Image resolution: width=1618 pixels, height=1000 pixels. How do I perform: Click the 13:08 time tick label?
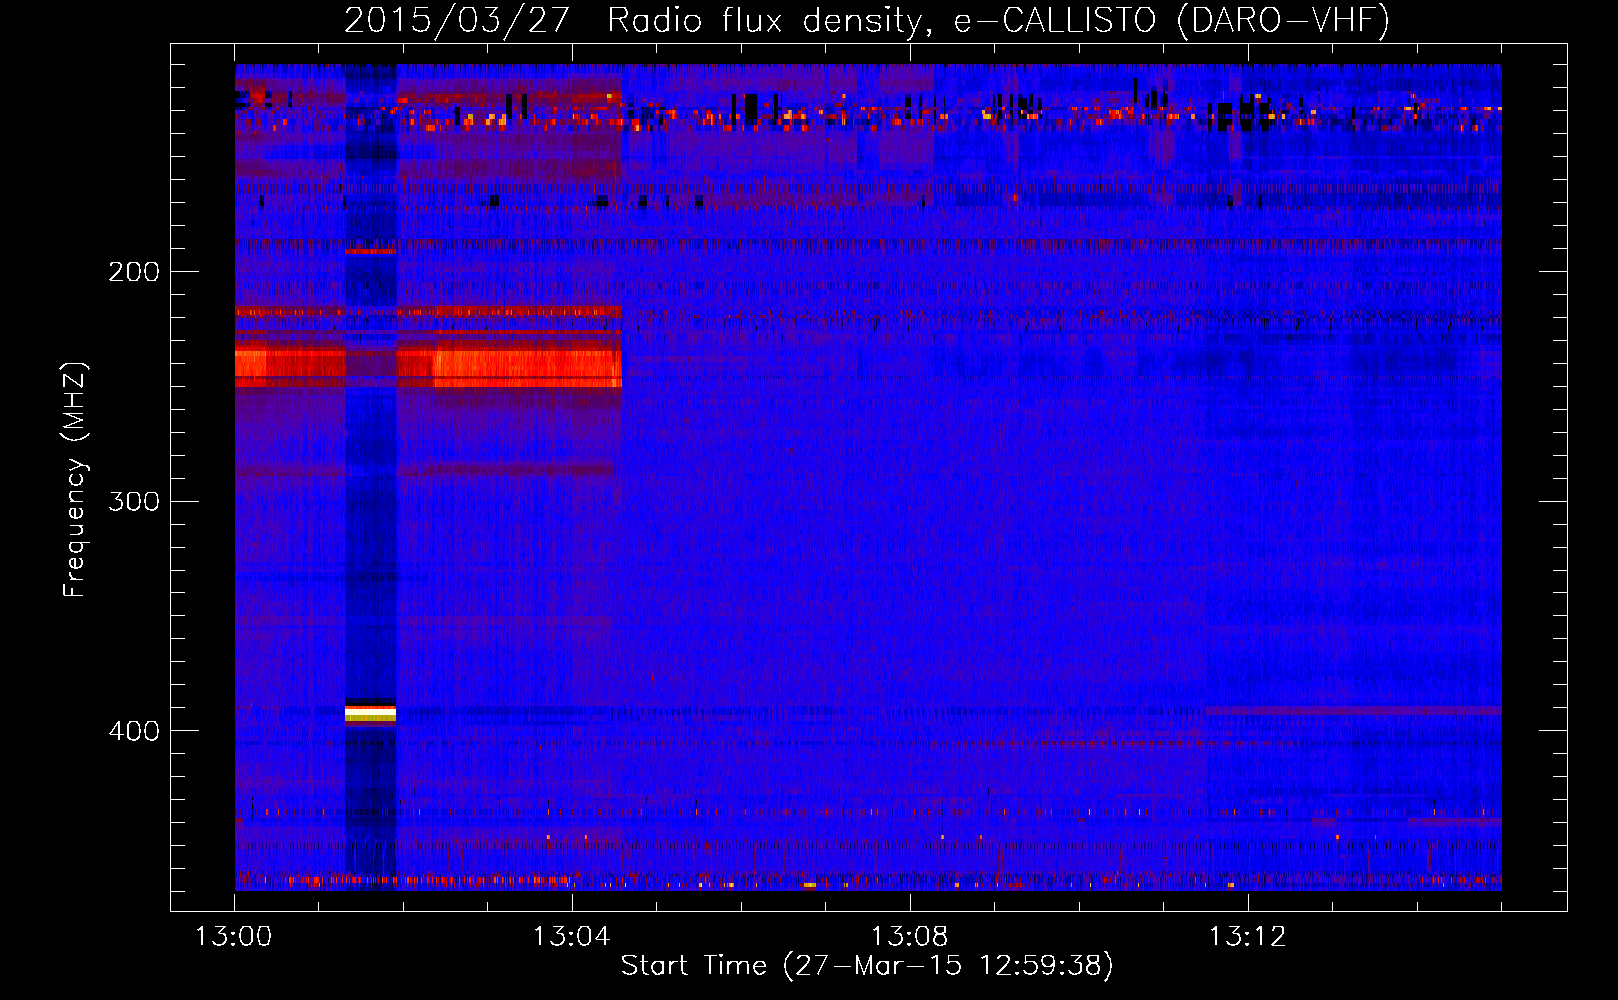point(910,937)
